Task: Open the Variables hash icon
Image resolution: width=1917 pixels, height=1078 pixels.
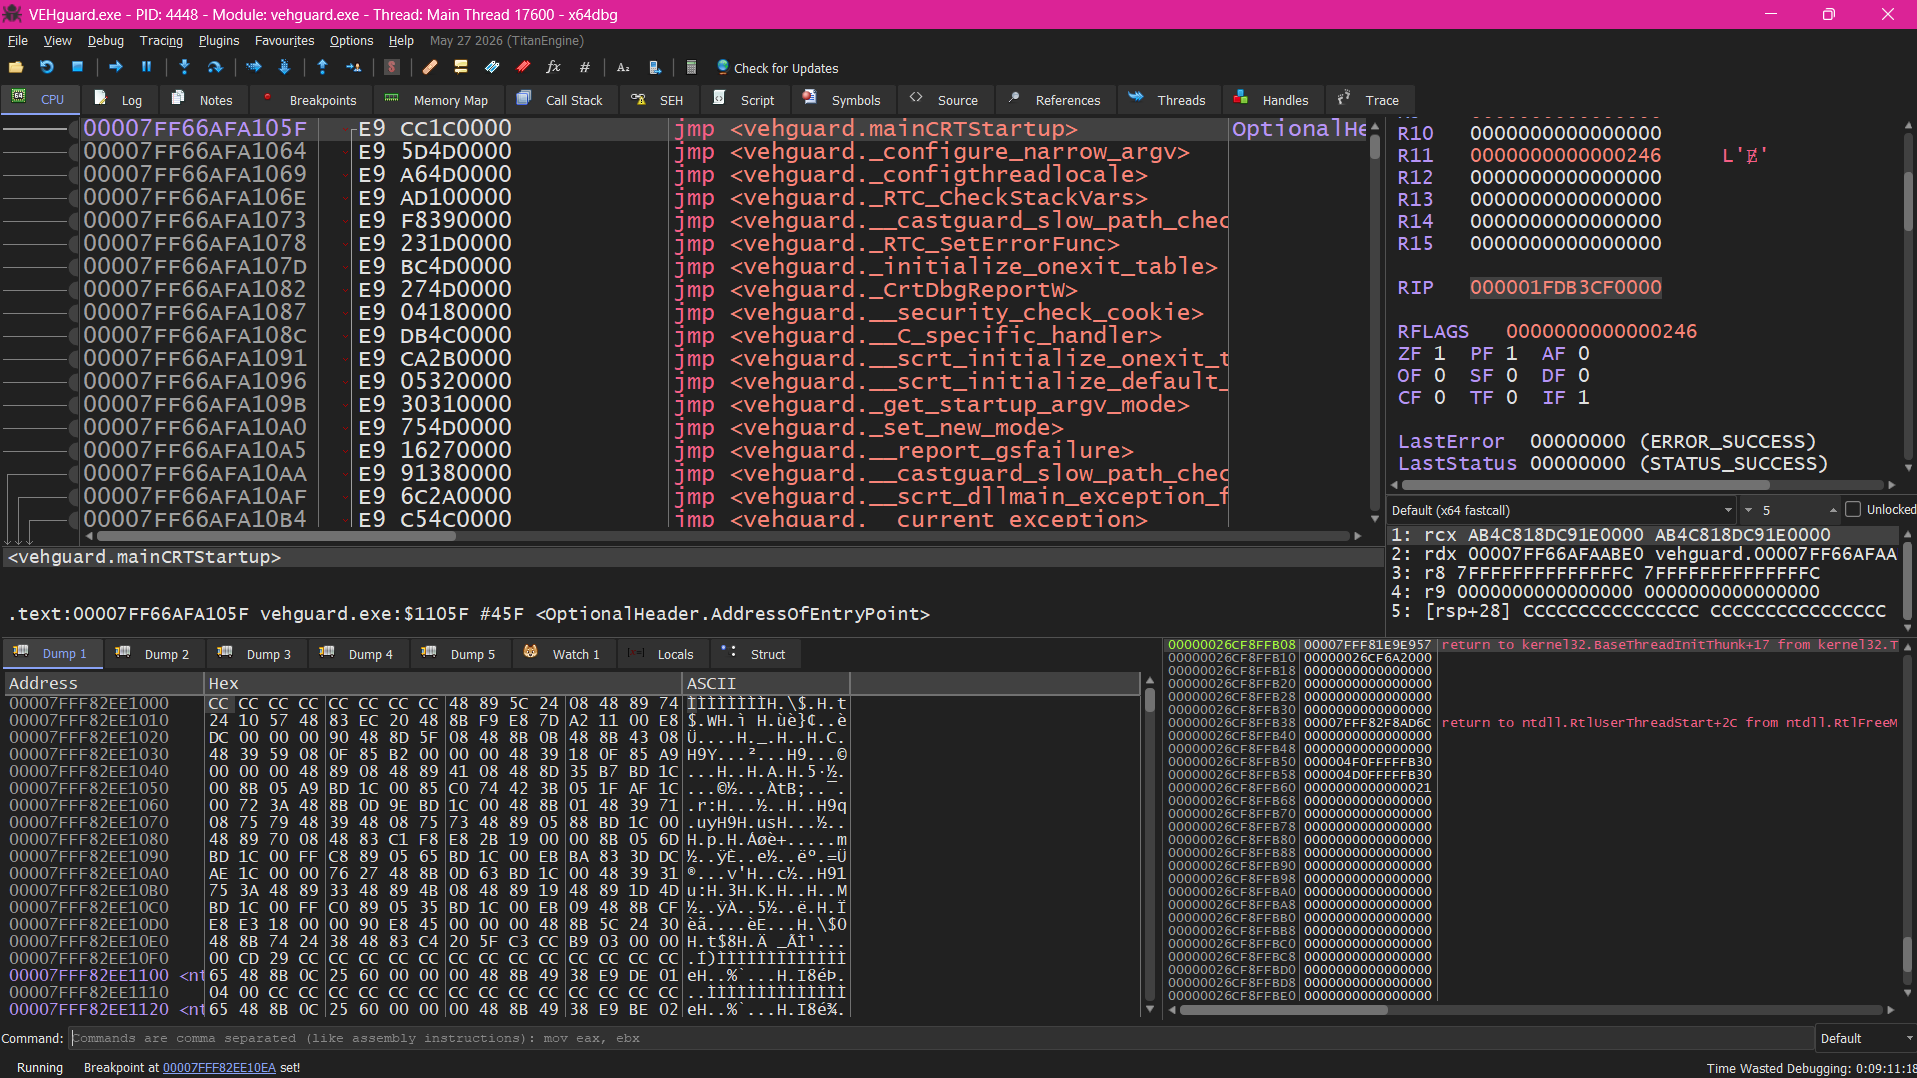Action: 585,67
